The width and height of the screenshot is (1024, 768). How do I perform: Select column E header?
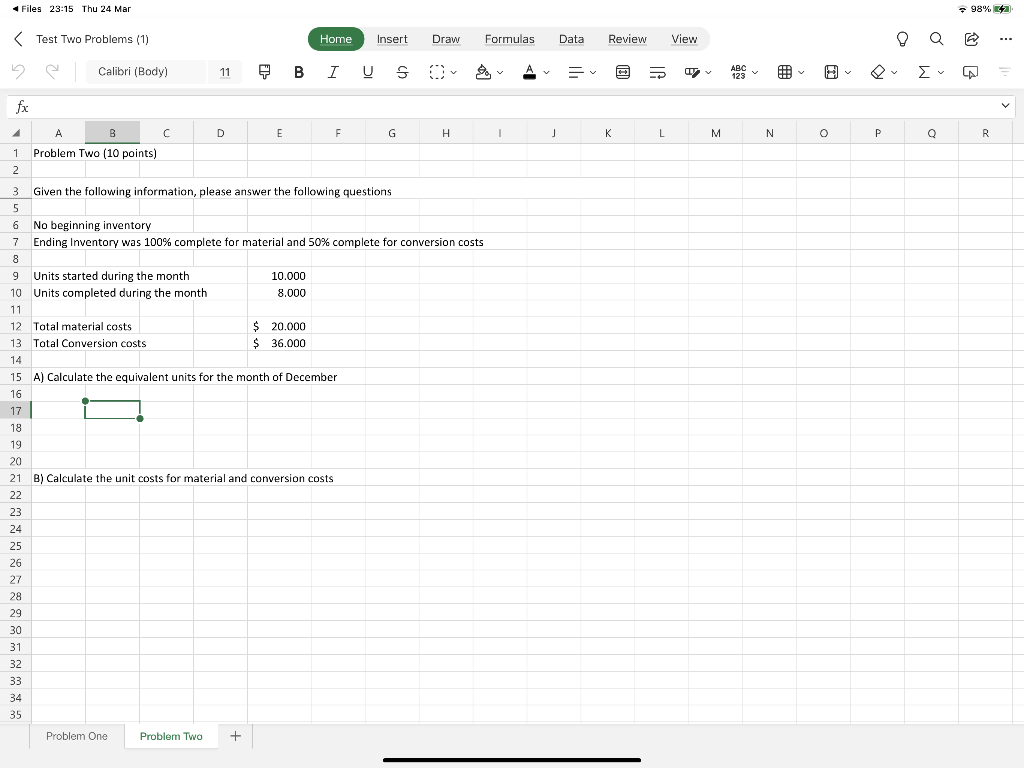pyautogui.click(x=280, y=133)
